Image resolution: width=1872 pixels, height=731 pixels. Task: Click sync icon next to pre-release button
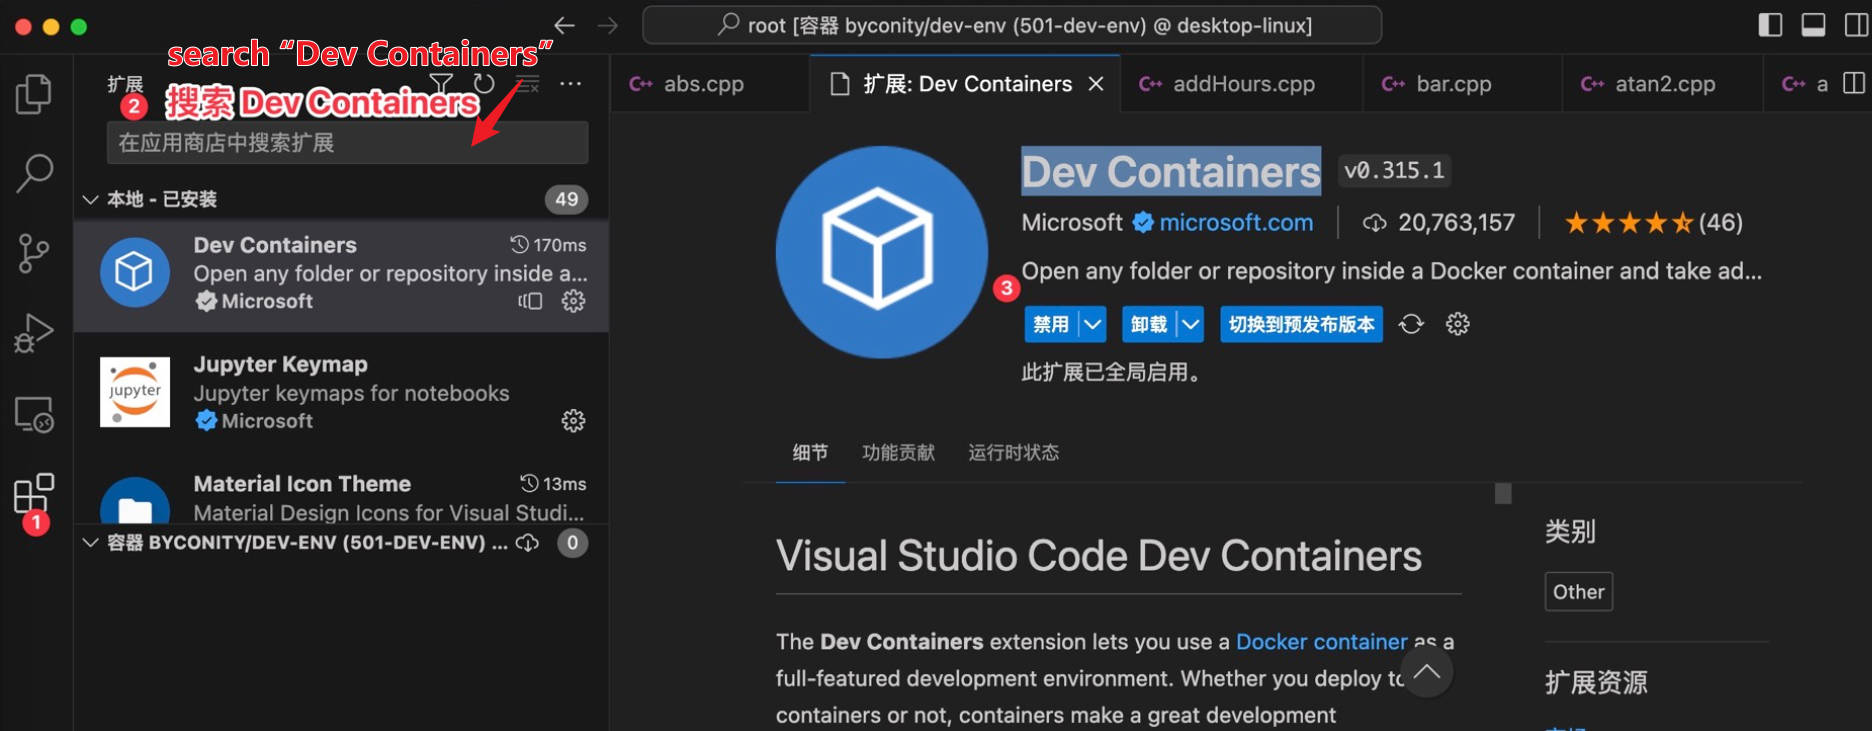1411,324
